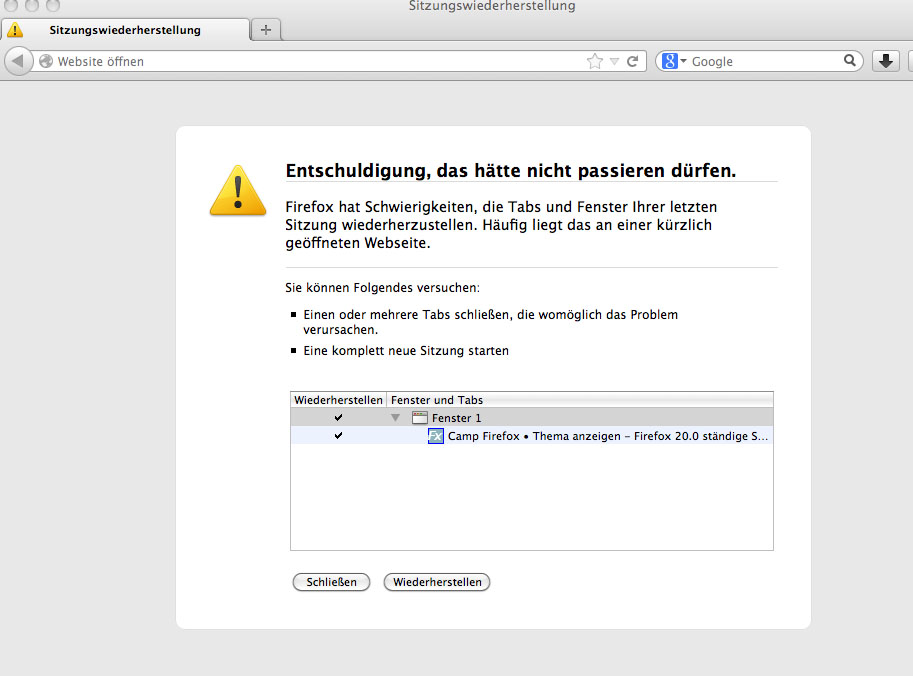Open the Downloads arrow button
Screen dimensions: 913x676
click(886, 61)
